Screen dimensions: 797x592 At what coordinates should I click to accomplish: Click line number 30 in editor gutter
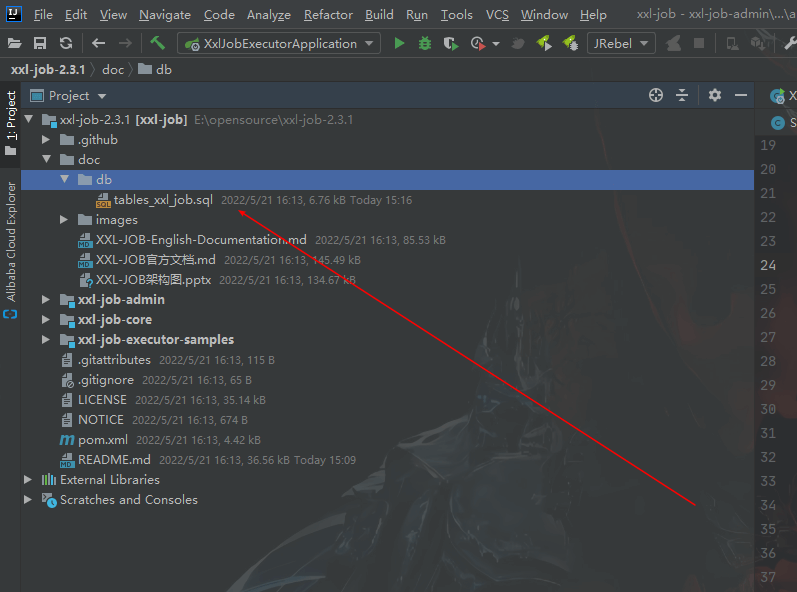768,409
